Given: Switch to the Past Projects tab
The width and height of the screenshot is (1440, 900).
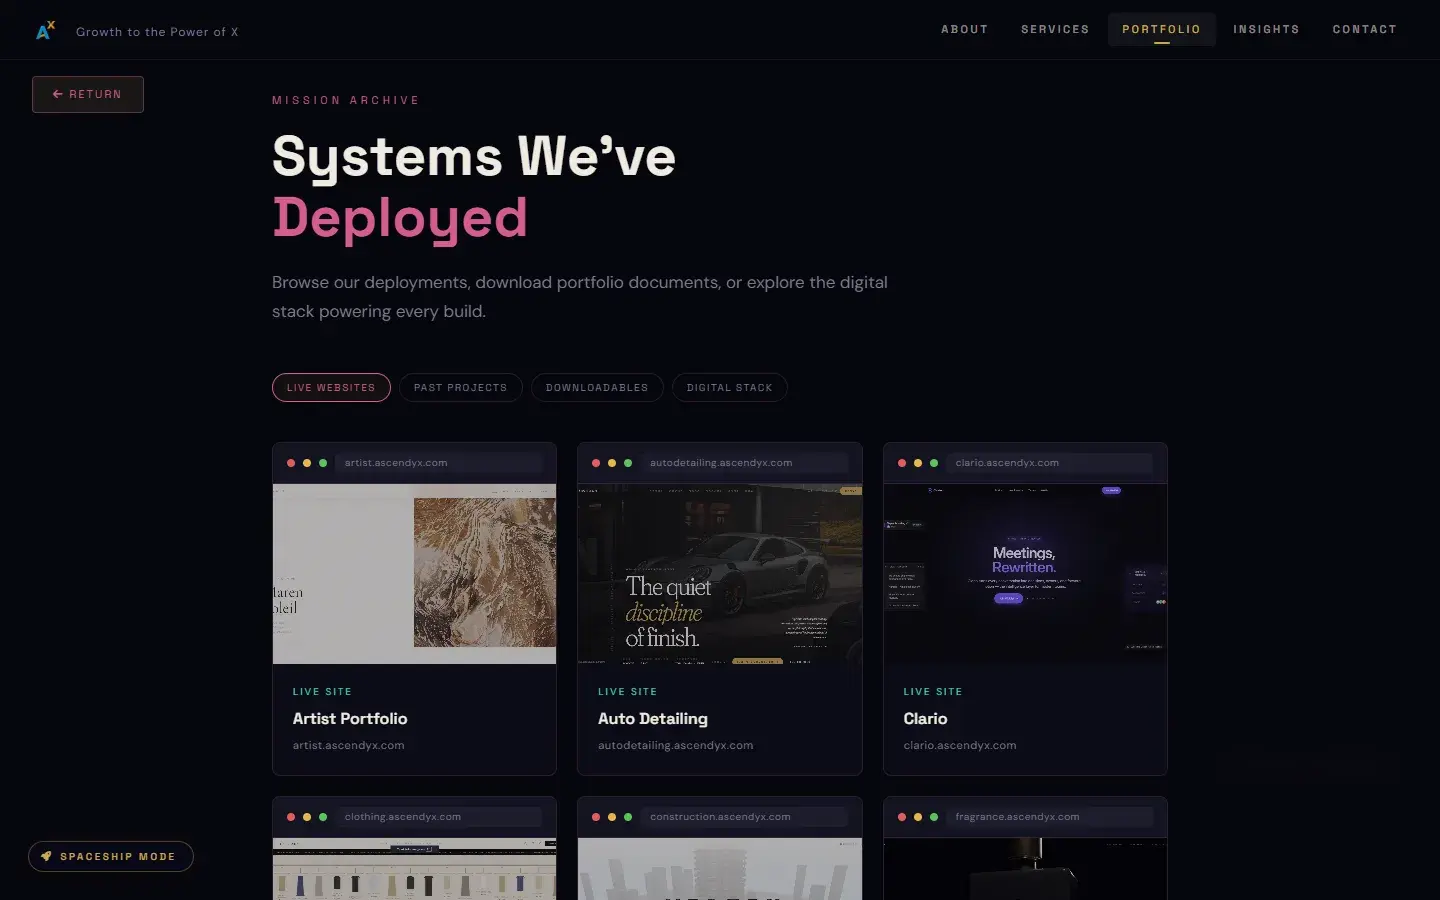Looking at the screenshot, I should (x=460, y=387).
